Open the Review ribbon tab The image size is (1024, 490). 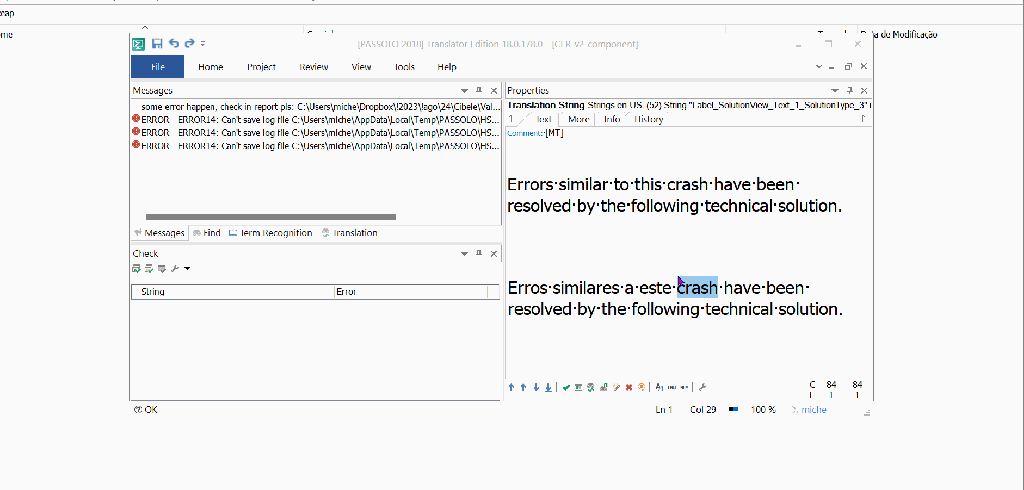click(x=313, y=67)
